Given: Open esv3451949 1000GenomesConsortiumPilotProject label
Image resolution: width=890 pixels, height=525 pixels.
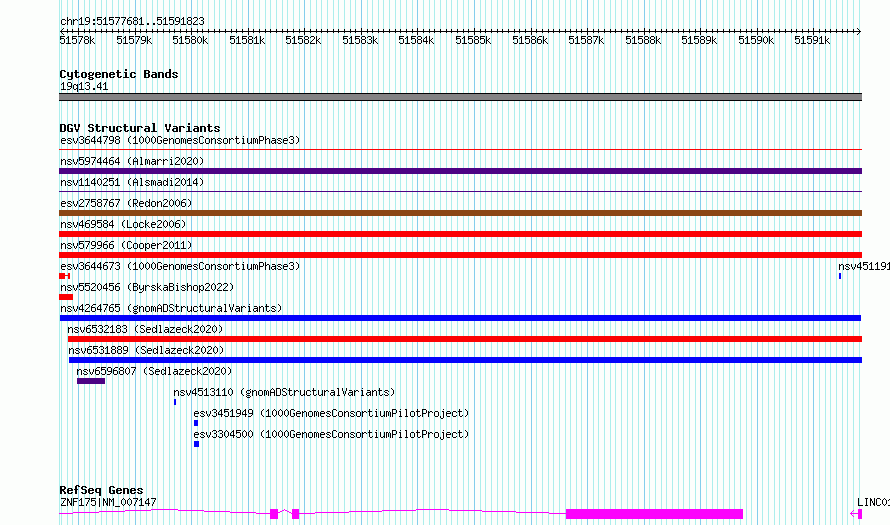Looking at the screenshot, I should click(x=331, y=413).
